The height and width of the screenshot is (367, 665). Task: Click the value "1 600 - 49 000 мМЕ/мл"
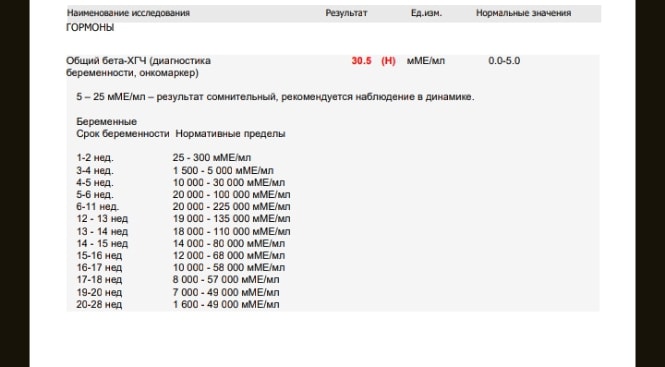pyautogui.click(x=226, y=304)
